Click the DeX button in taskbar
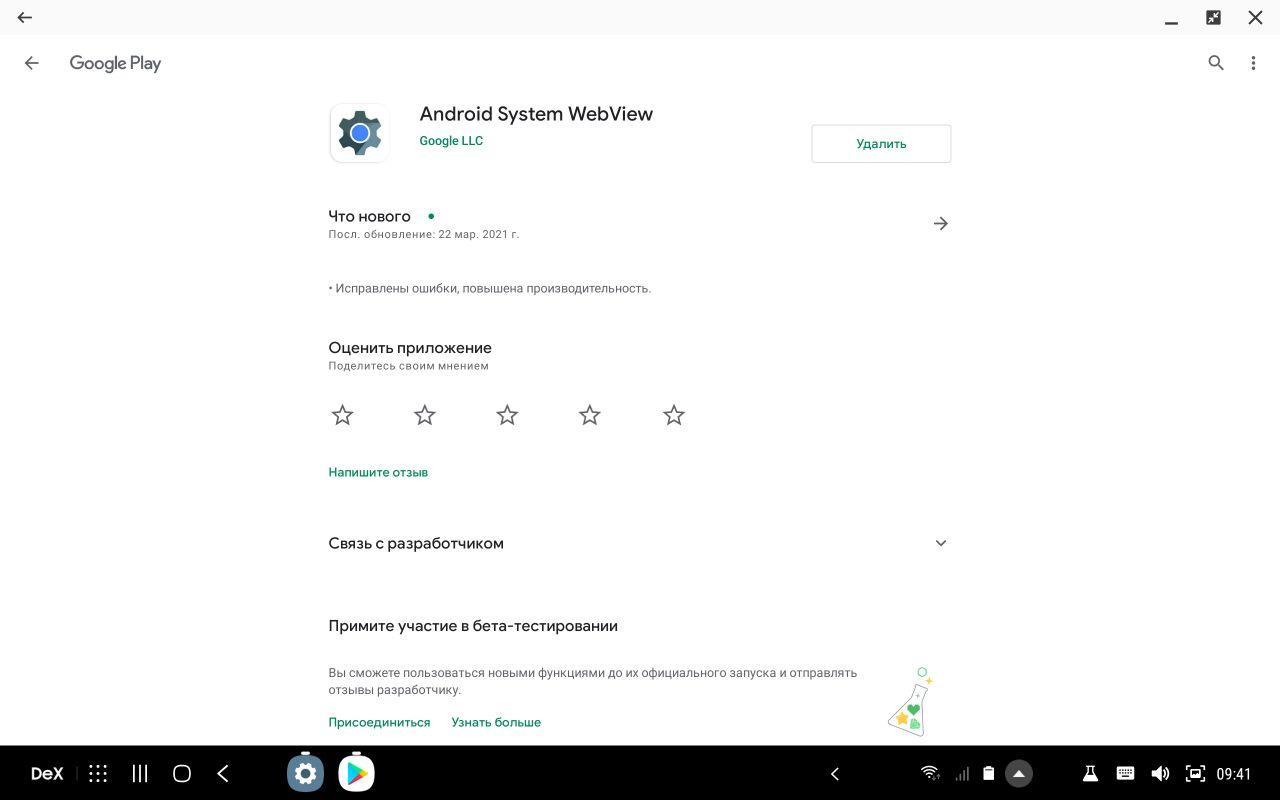 [47, 773]
